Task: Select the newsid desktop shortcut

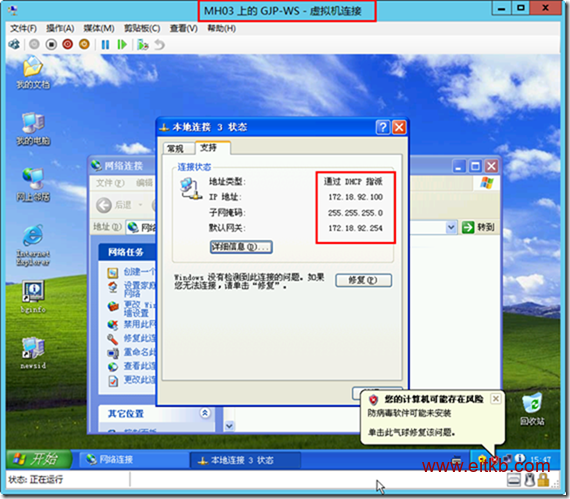Action: [33, 353]
